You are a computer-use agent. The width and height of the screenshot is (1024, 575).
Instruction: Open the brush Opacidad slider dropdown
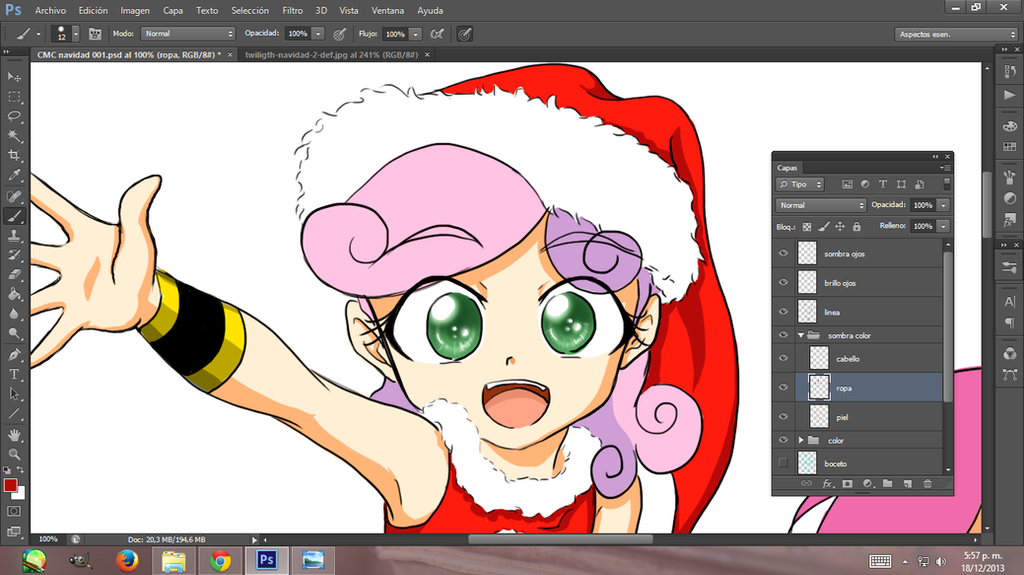pos(318,33)
